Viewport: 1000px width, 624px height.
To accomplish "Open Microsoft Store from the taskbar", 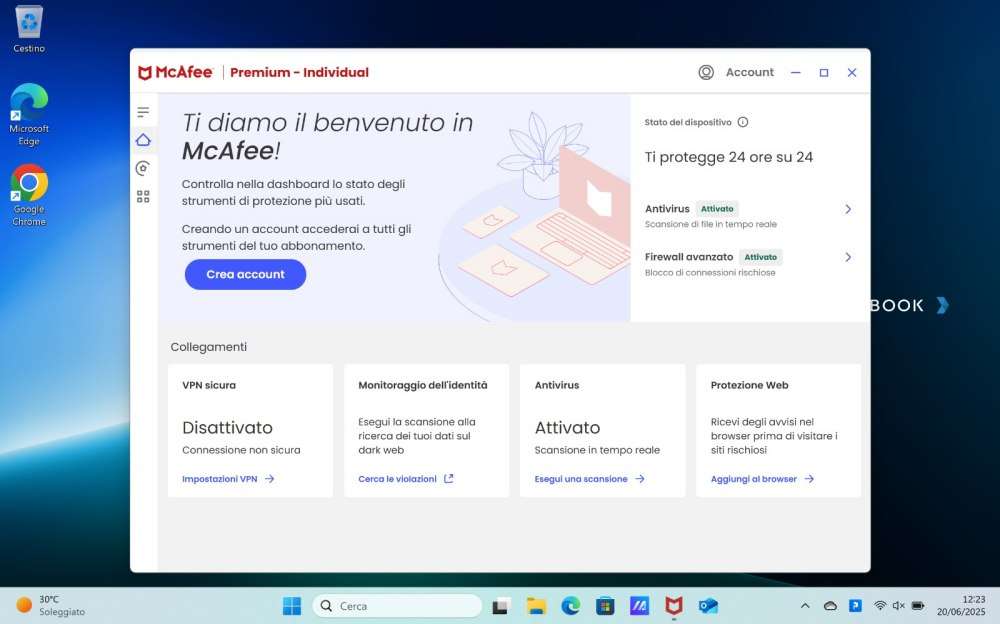I will (605, 605).
